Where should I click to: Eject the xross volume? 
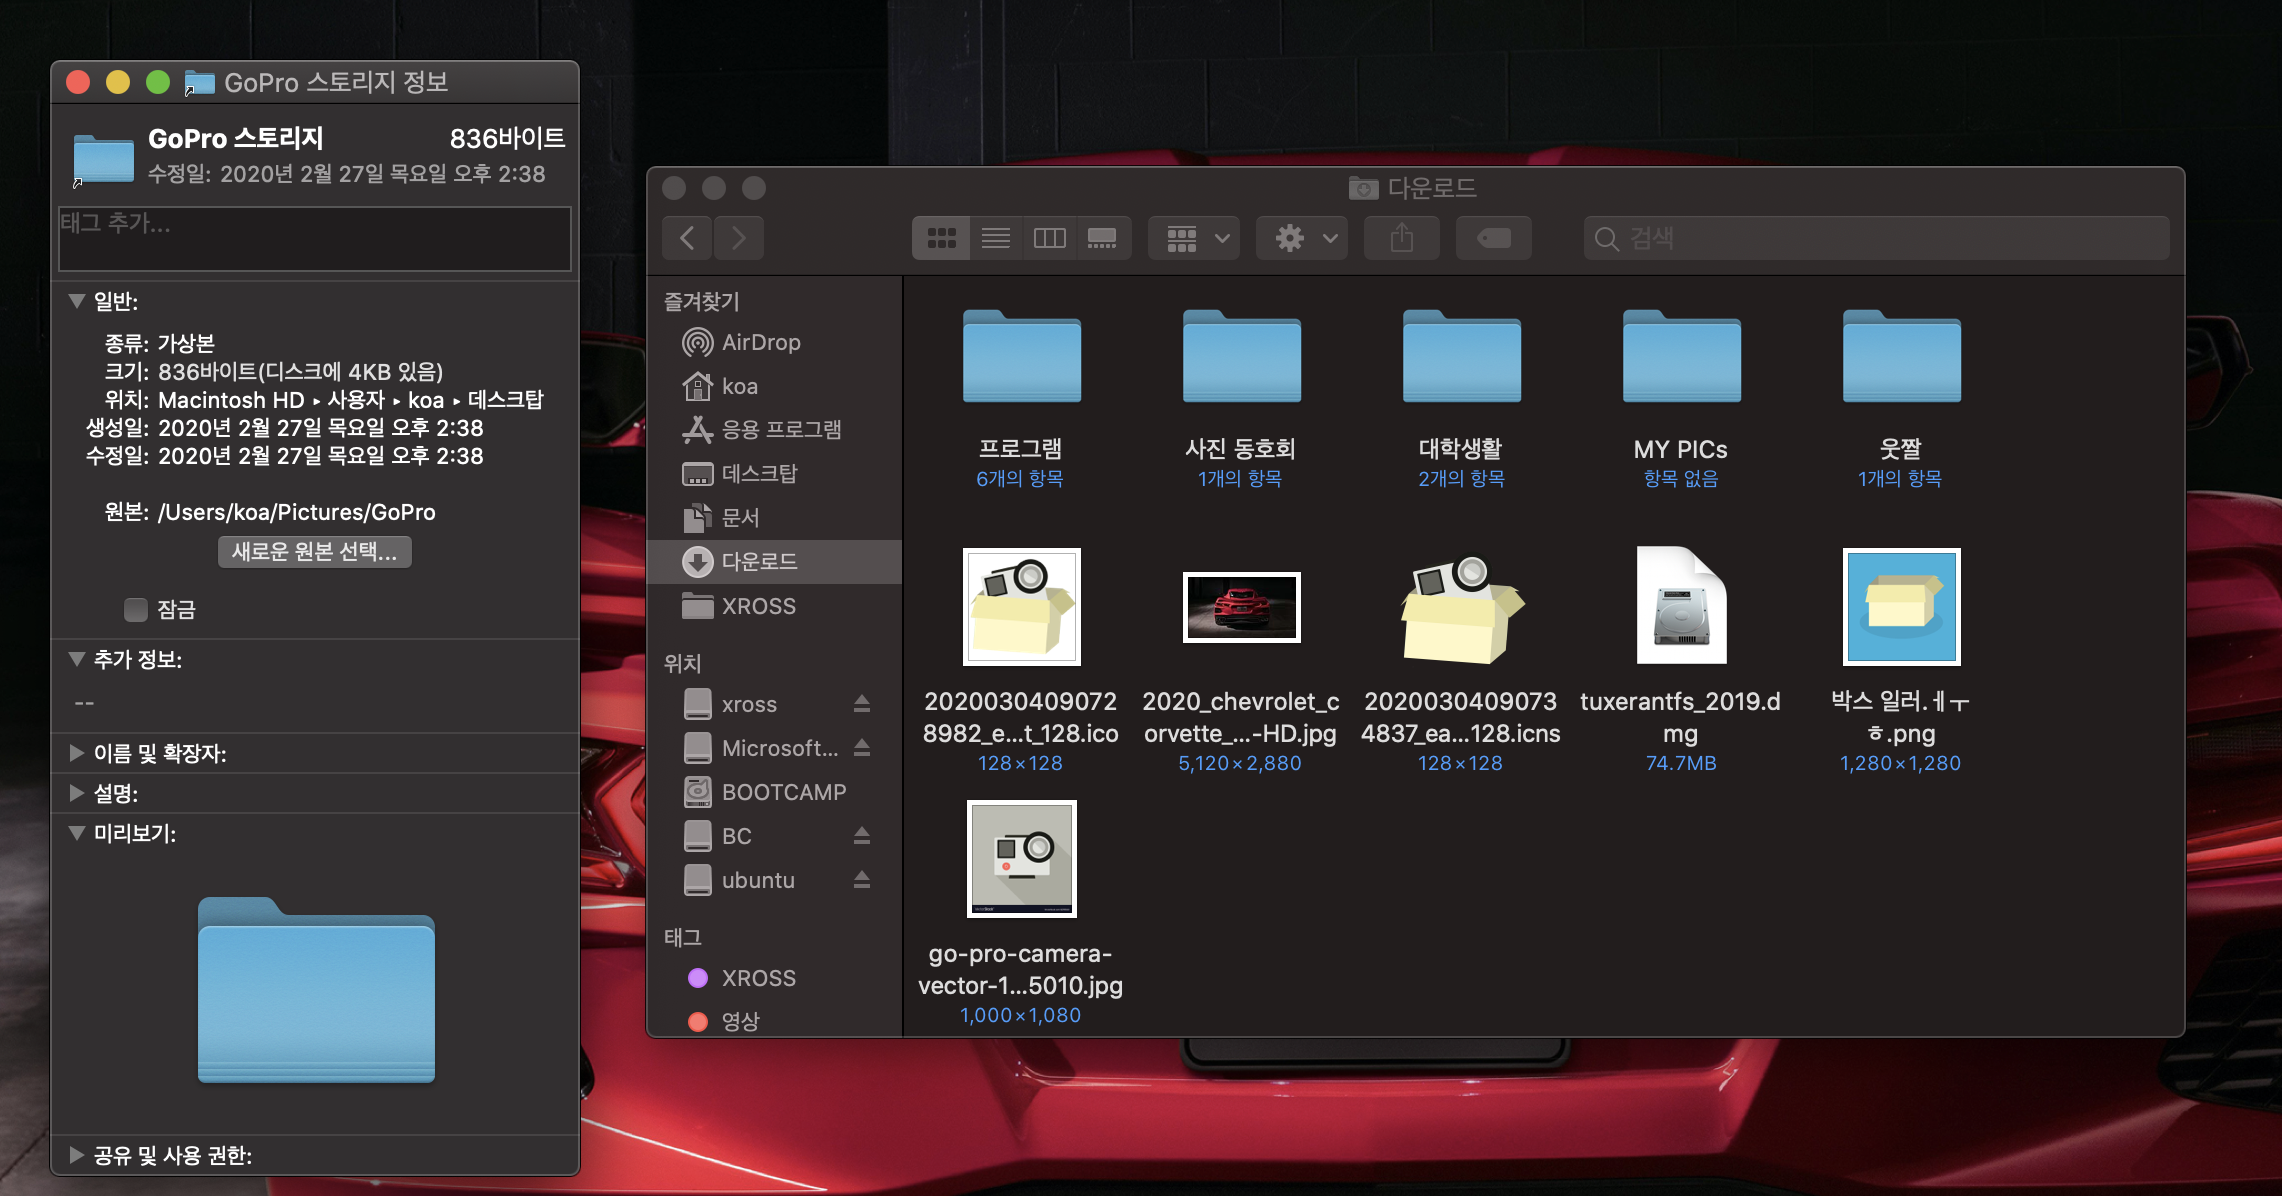(861, 704)
